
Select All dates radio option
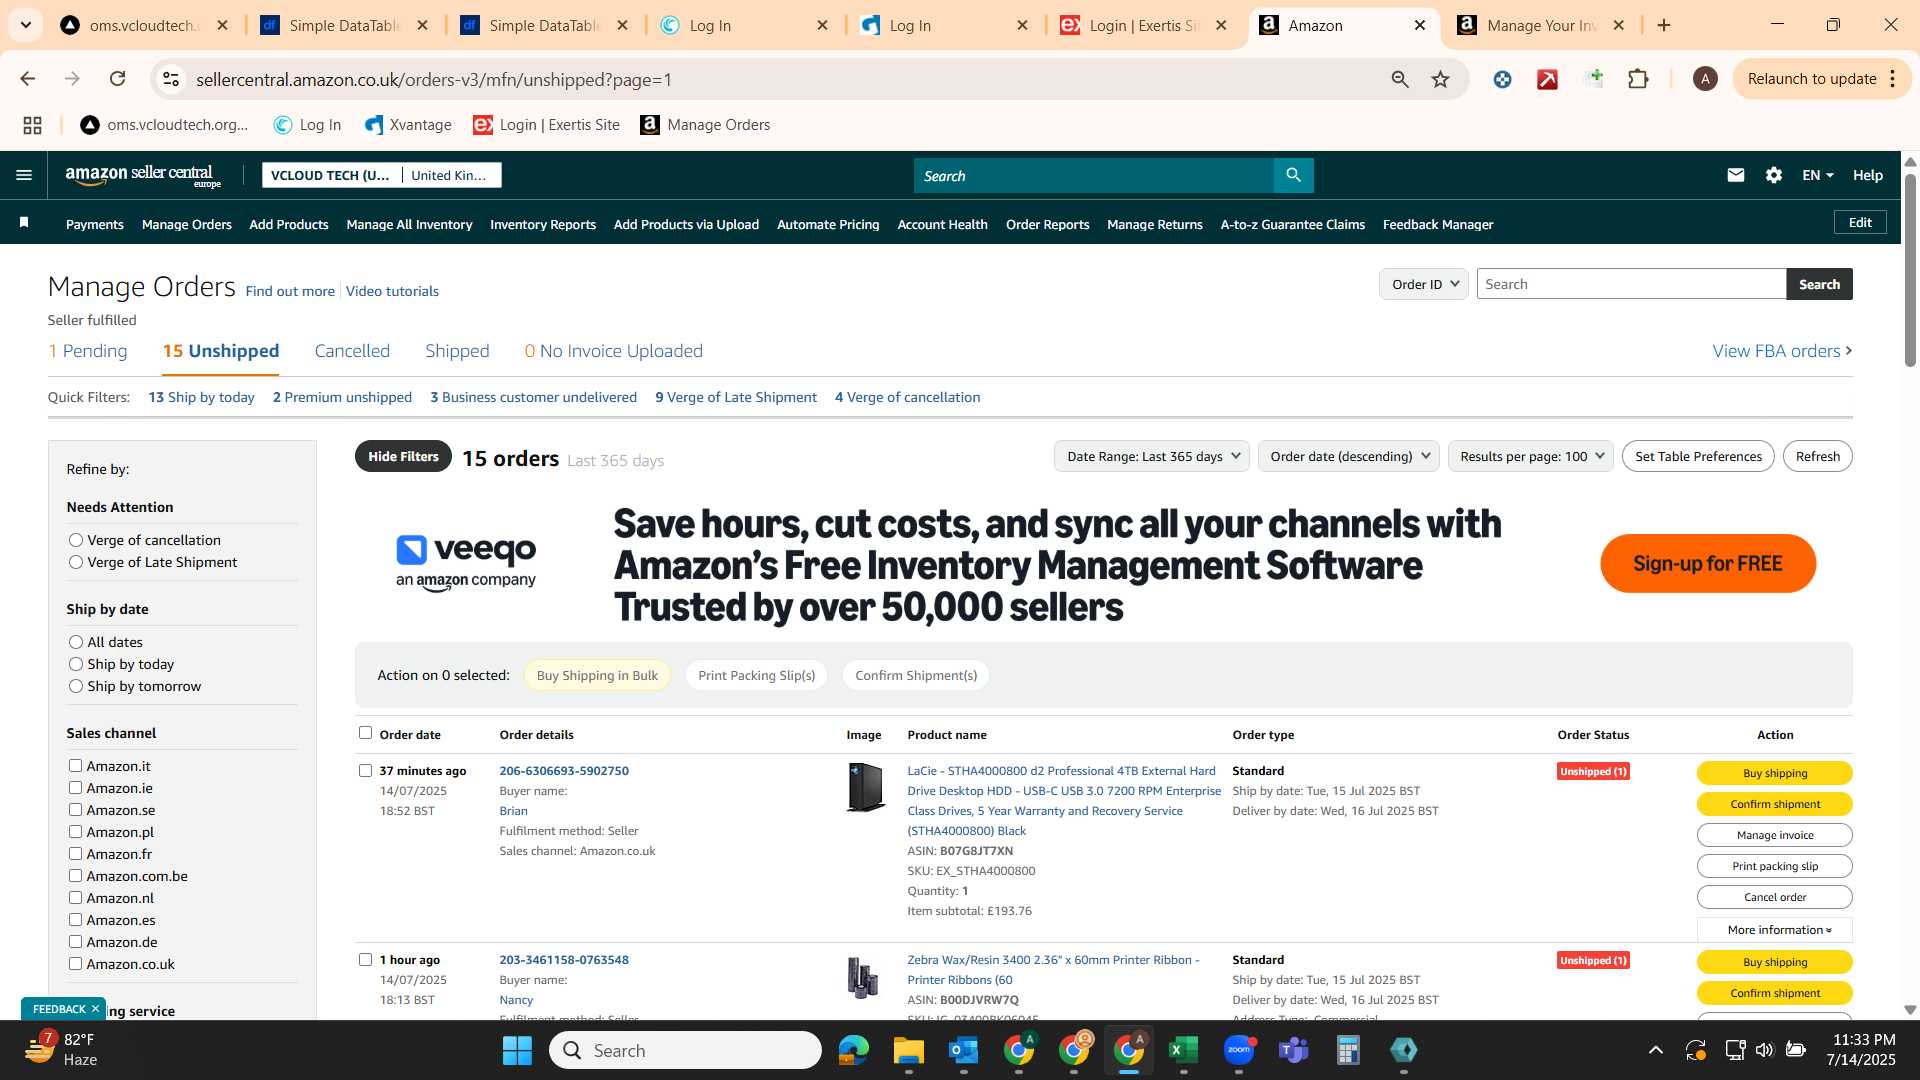coord(76,642)
